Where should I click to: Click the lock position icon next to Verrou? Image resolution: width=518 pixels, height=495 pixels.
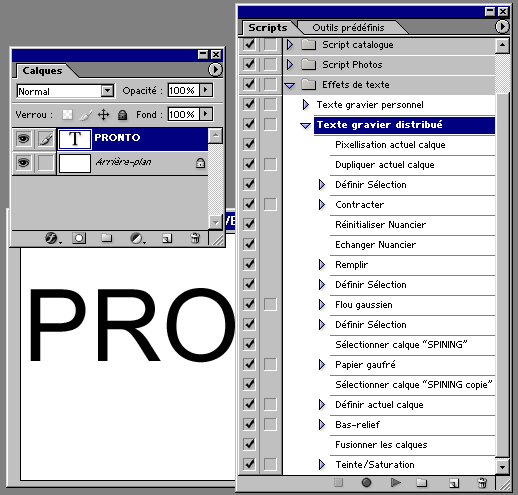pos(104,115)
